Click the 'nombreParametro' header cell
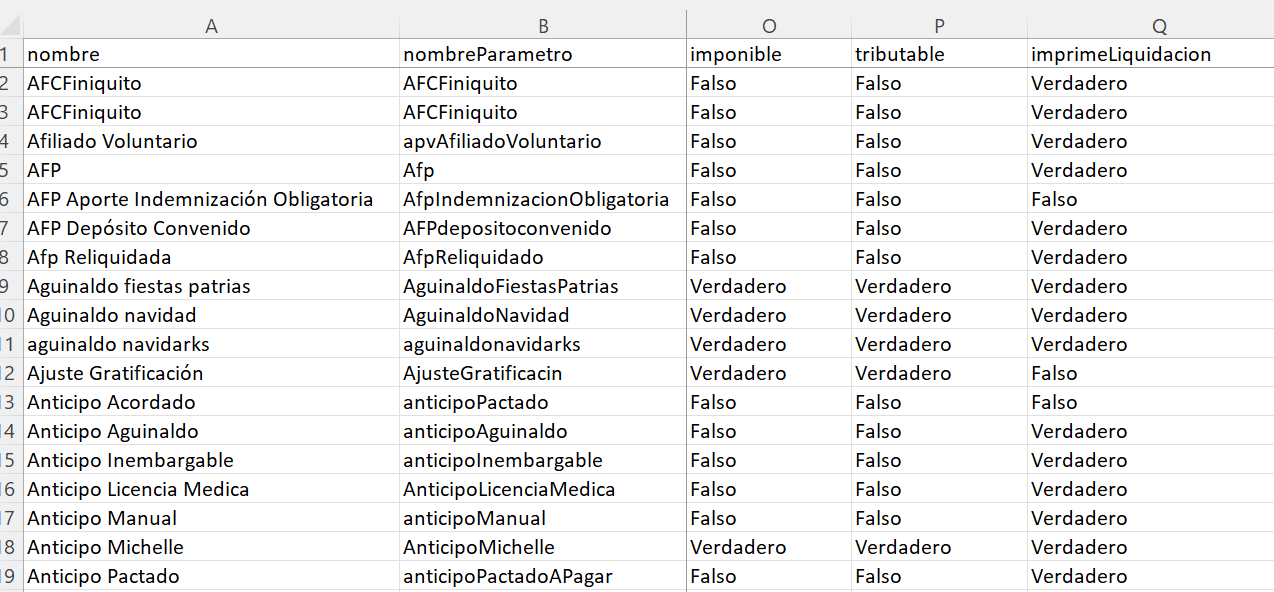 coord(543,54)
